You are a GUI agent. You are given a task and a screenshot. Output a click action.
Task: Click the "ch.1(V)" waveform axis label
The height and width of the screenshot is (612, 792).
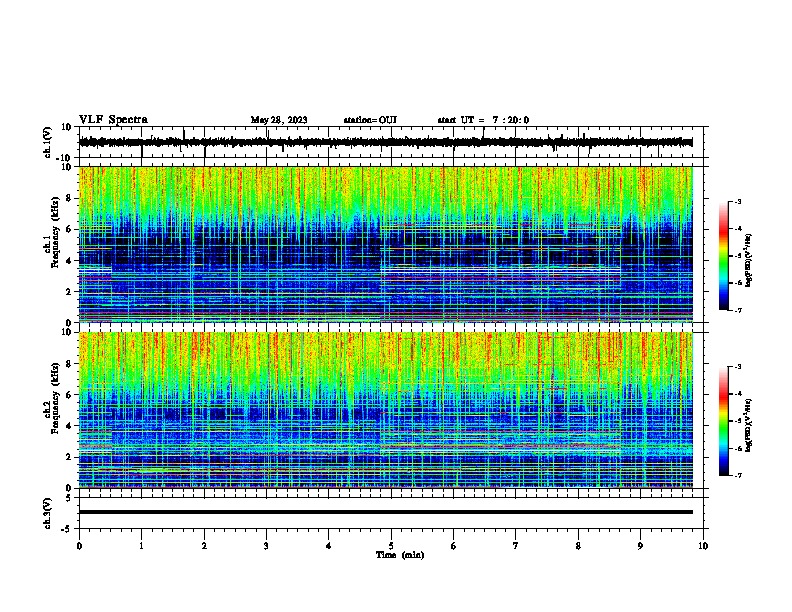[x=48, y=142]
